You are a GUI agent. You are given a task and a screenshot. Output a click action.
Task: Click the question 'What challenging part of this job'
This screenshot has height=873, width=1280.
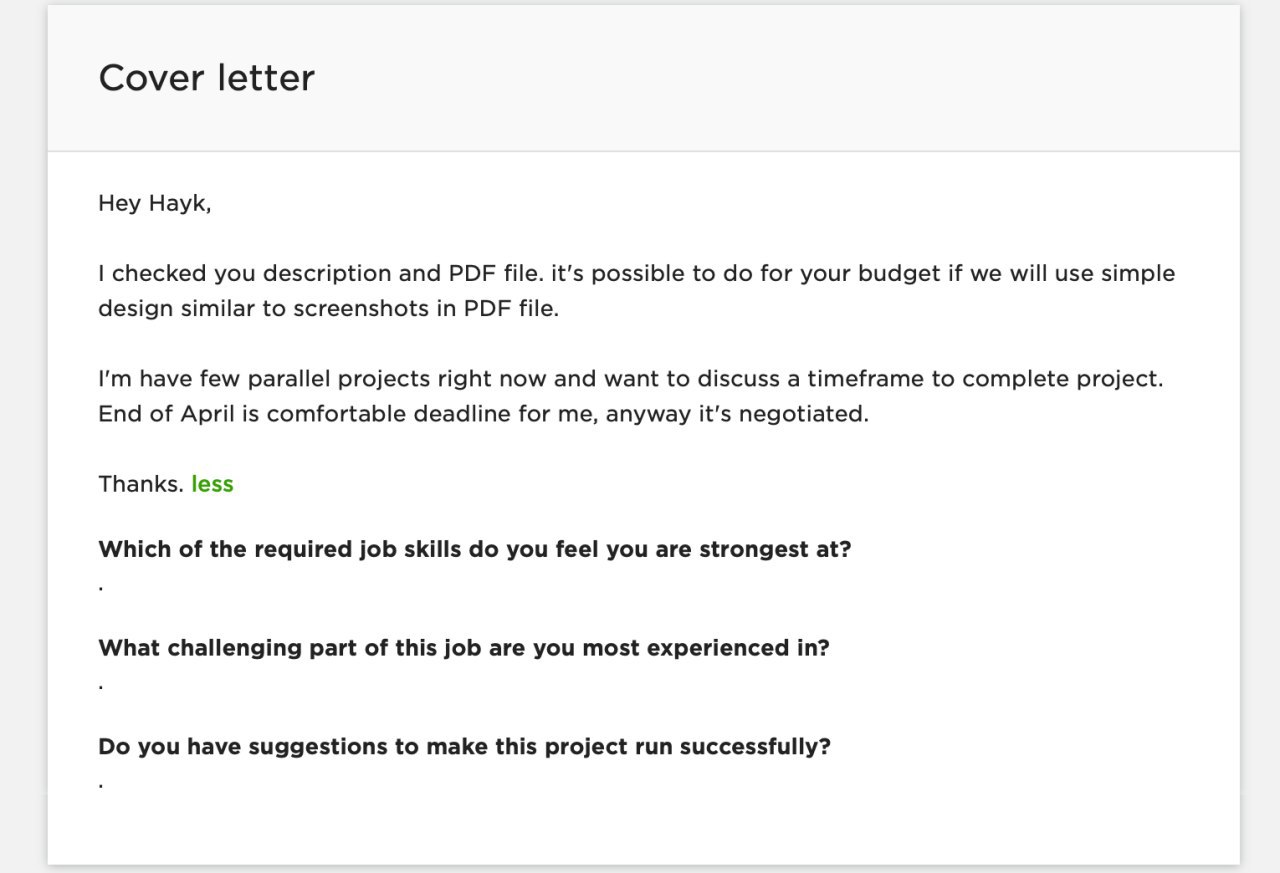[464, 648]
